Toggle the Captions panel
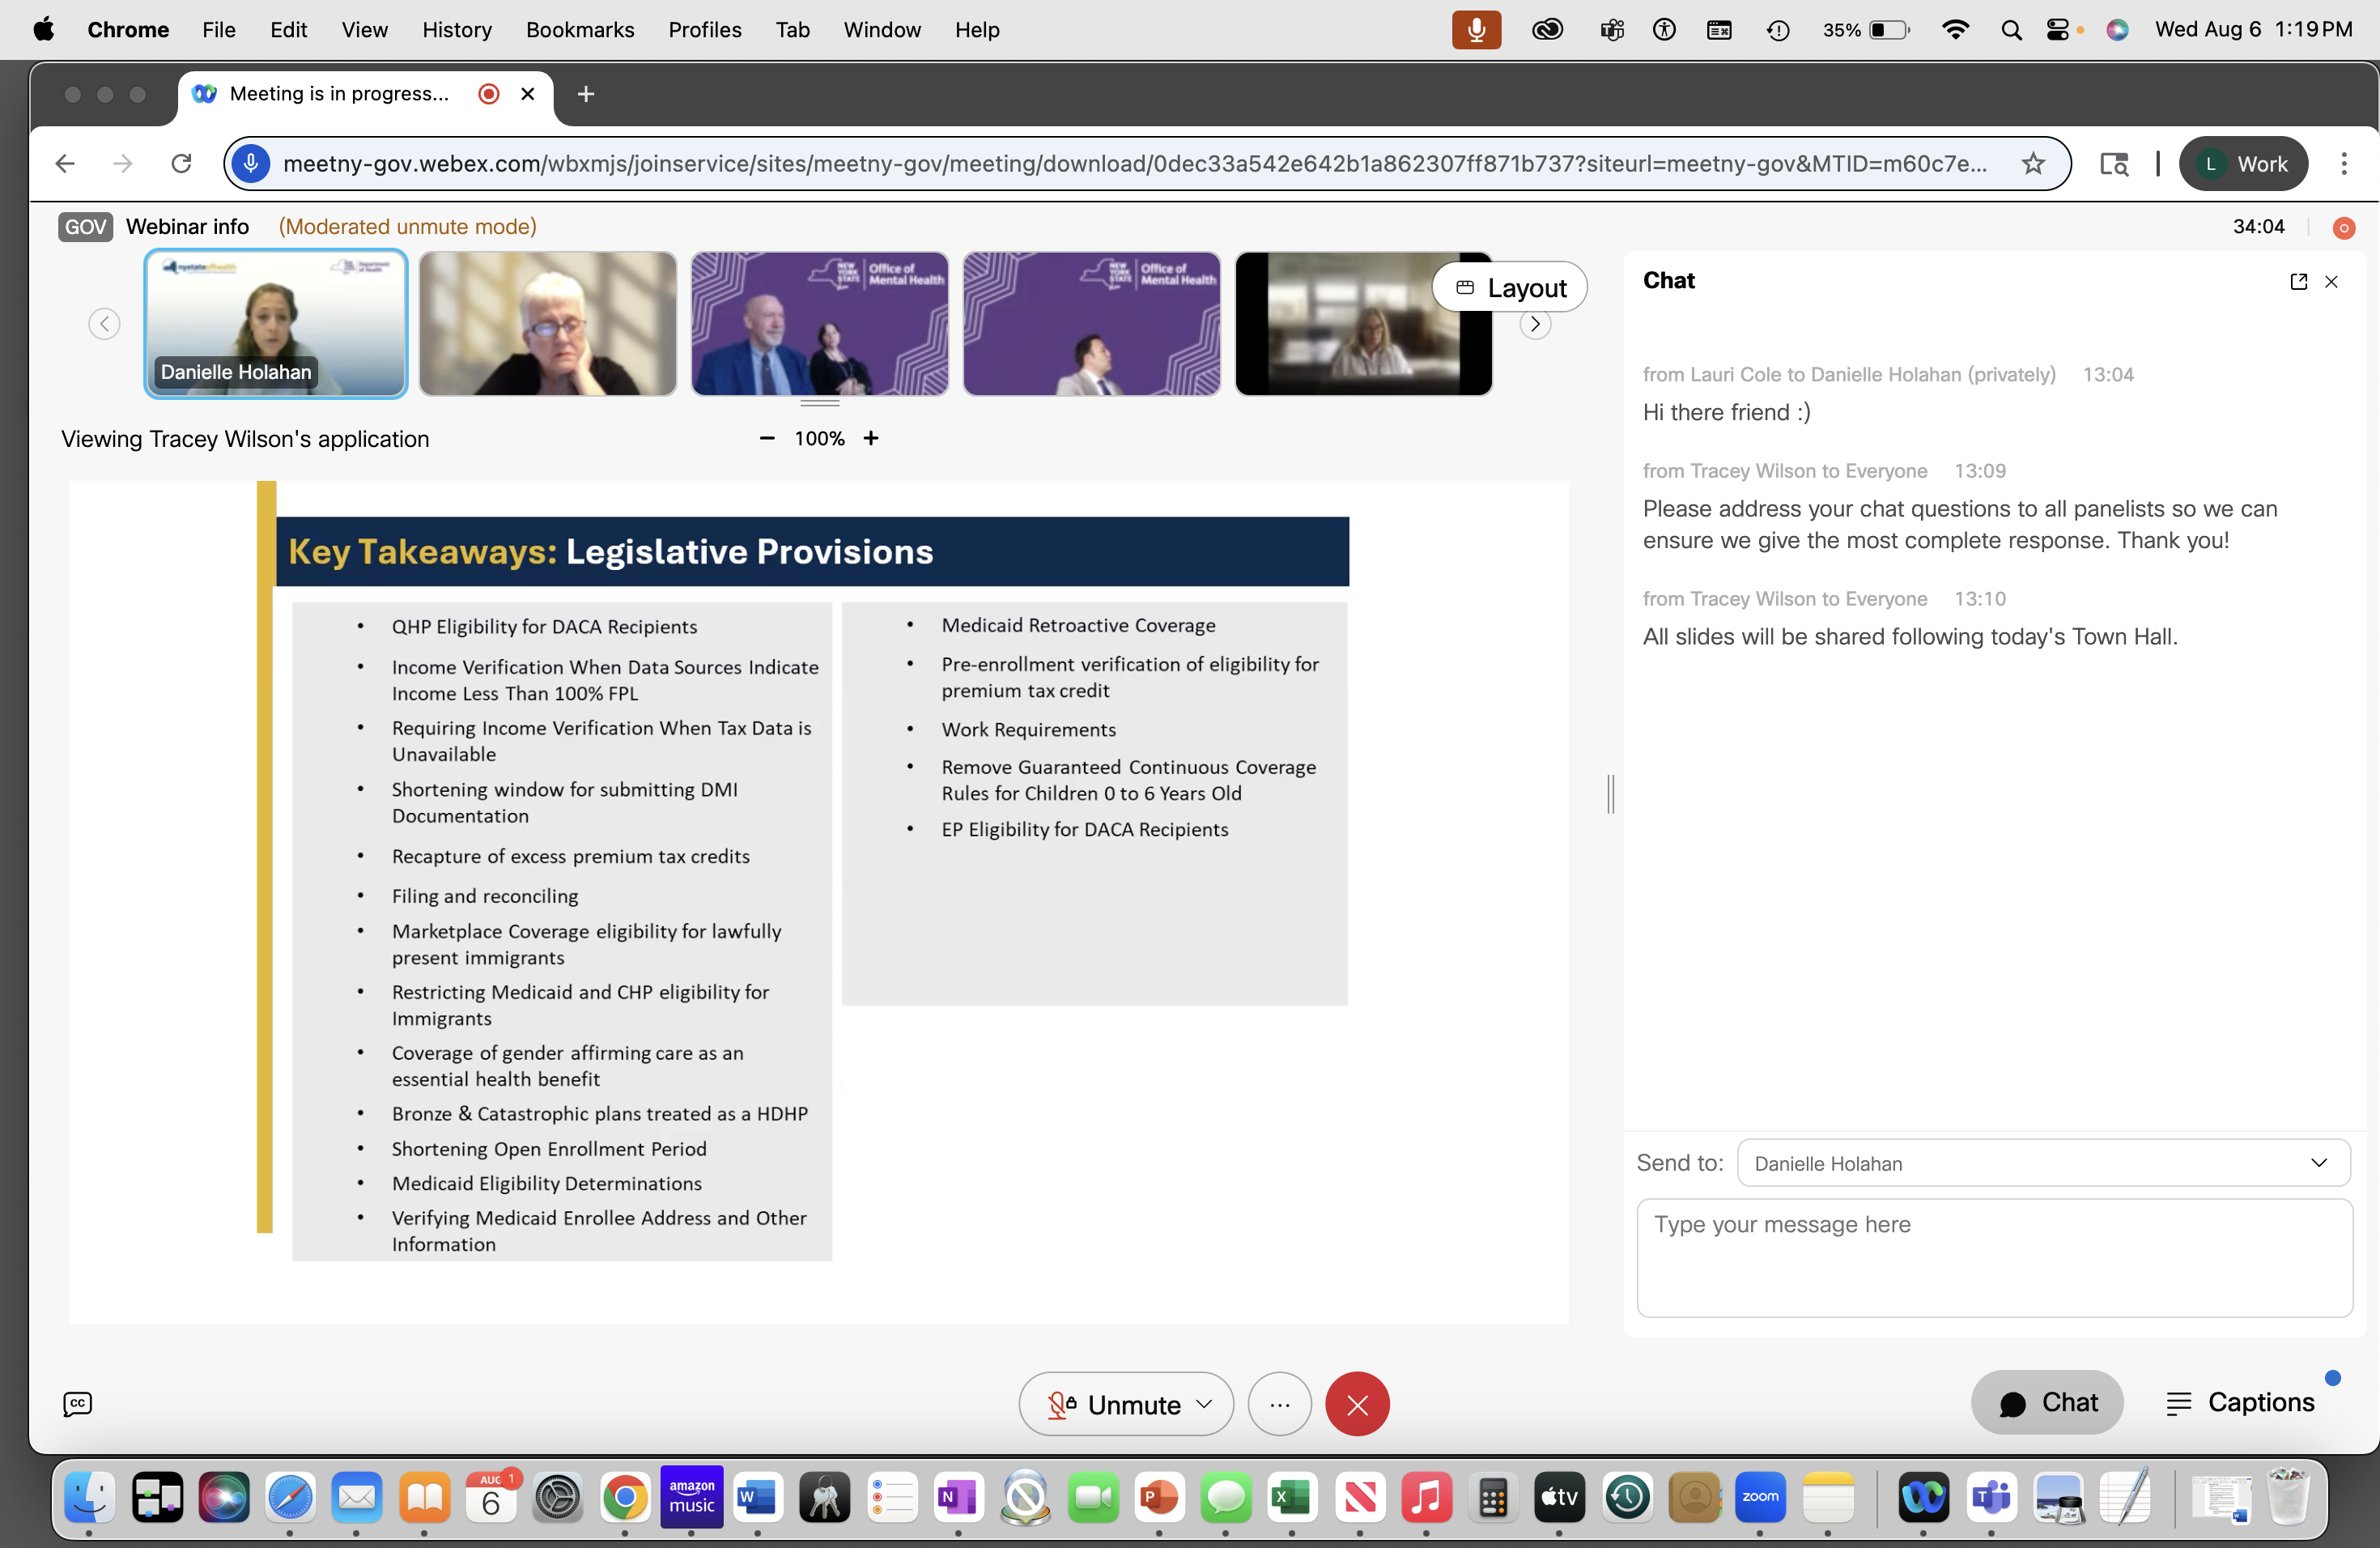 click(2240, 1402)
